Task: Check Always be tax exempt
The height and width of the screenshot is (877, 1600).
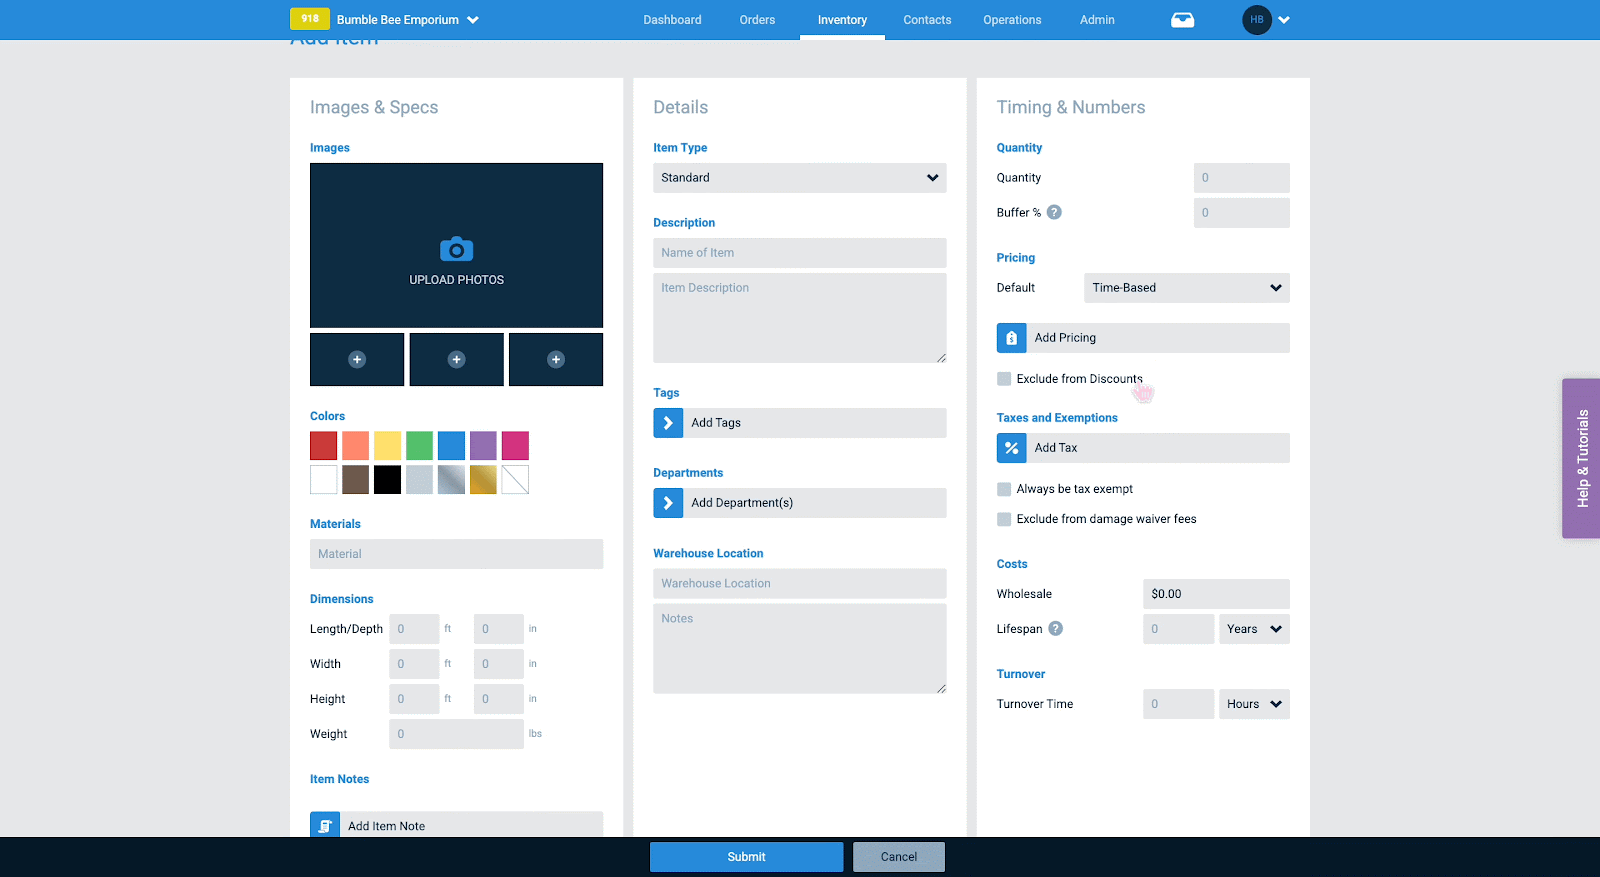Action: point(1004,489)
